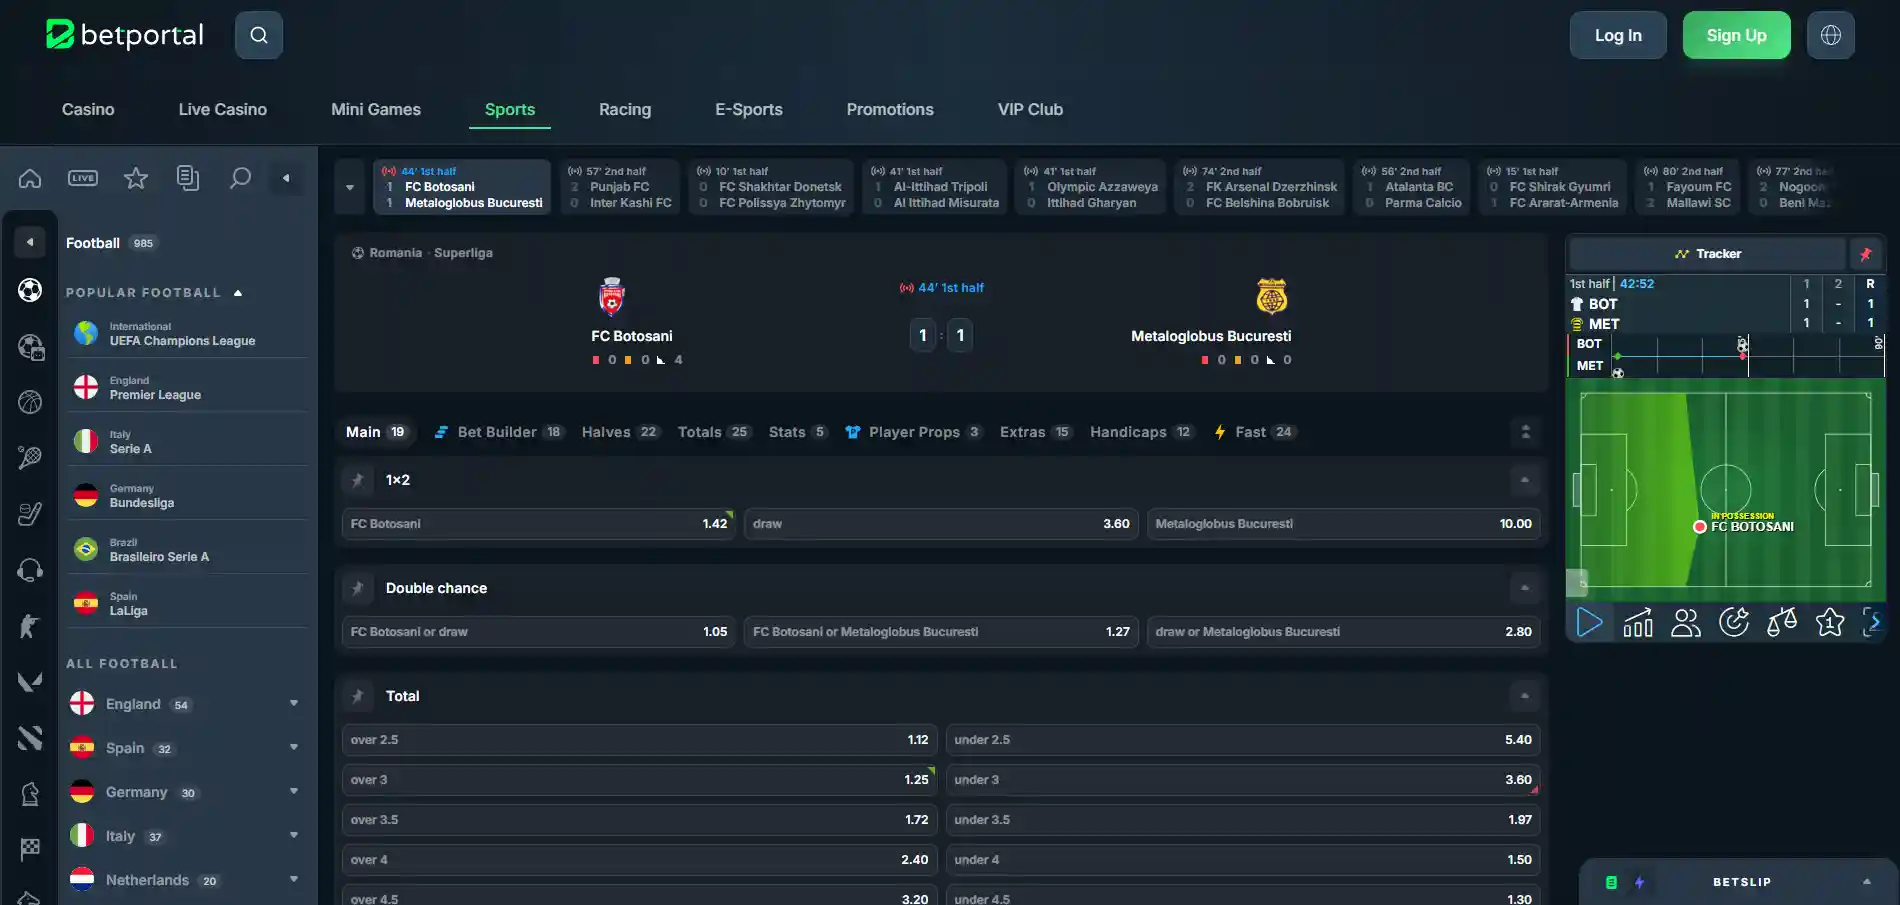Expand the Netherlands football country list
Screen dimensions: 1900x905
point(294,880)
